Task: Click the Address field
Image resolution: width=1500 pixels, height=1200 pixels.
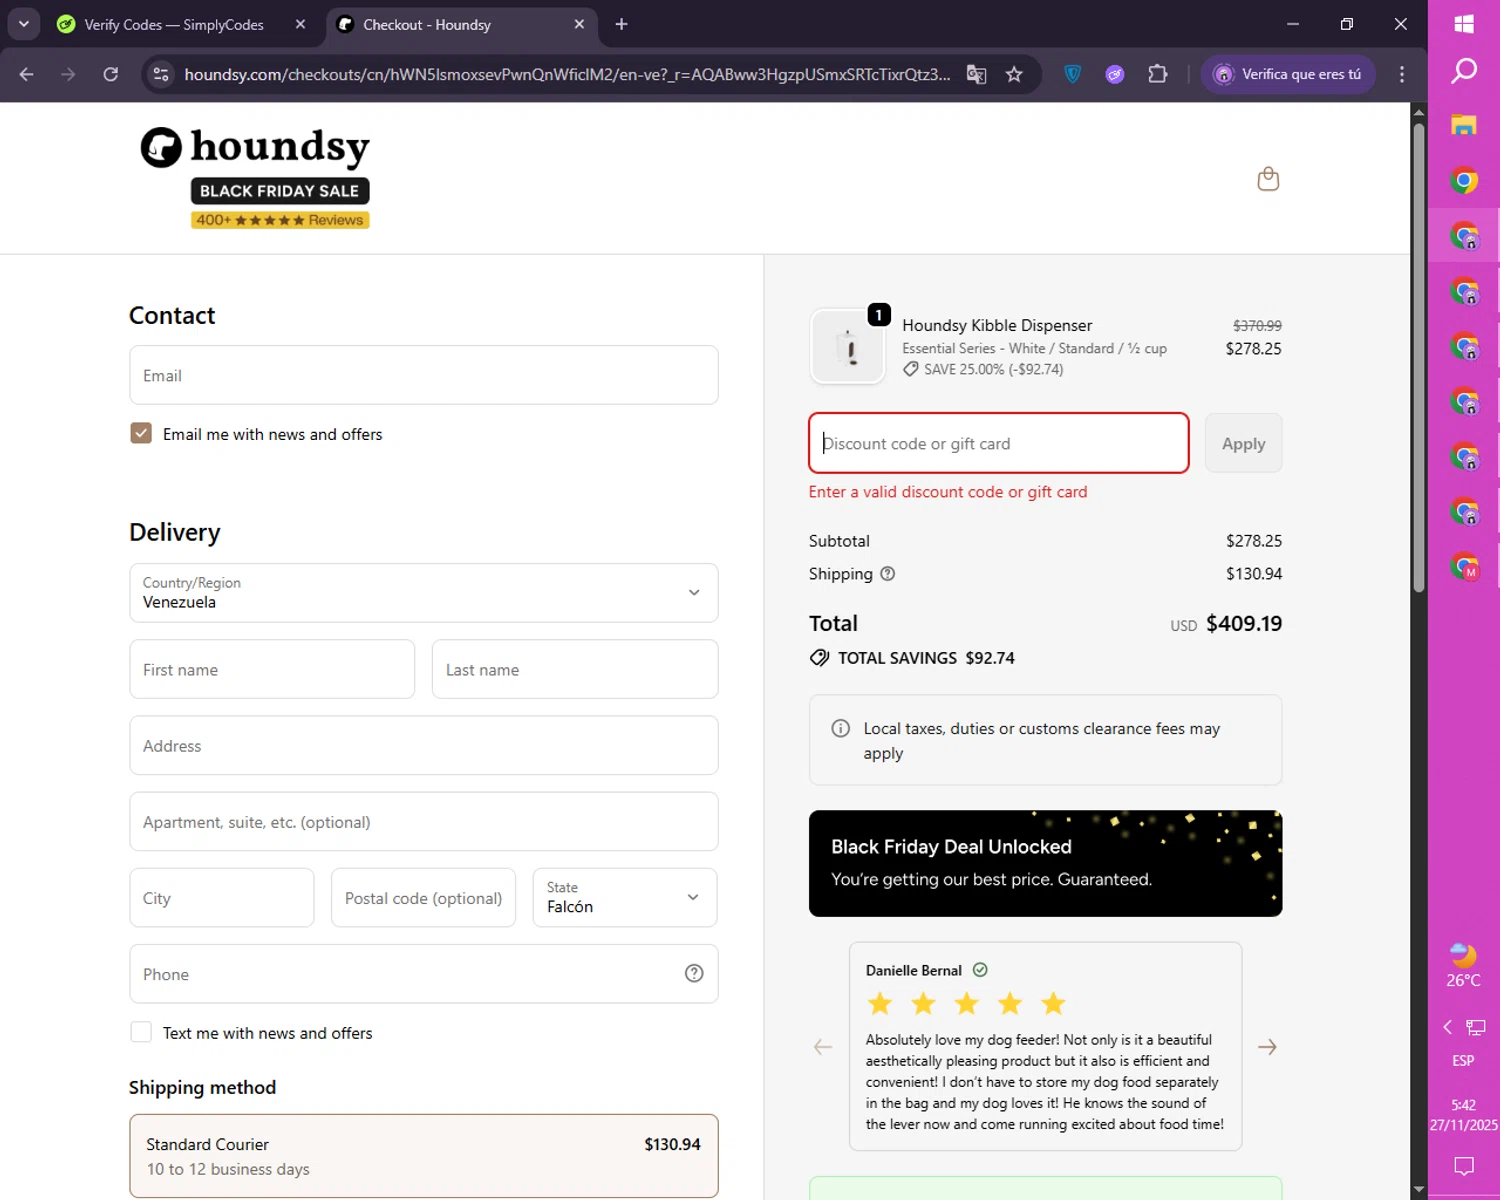Action: click(x=424, y=745)
